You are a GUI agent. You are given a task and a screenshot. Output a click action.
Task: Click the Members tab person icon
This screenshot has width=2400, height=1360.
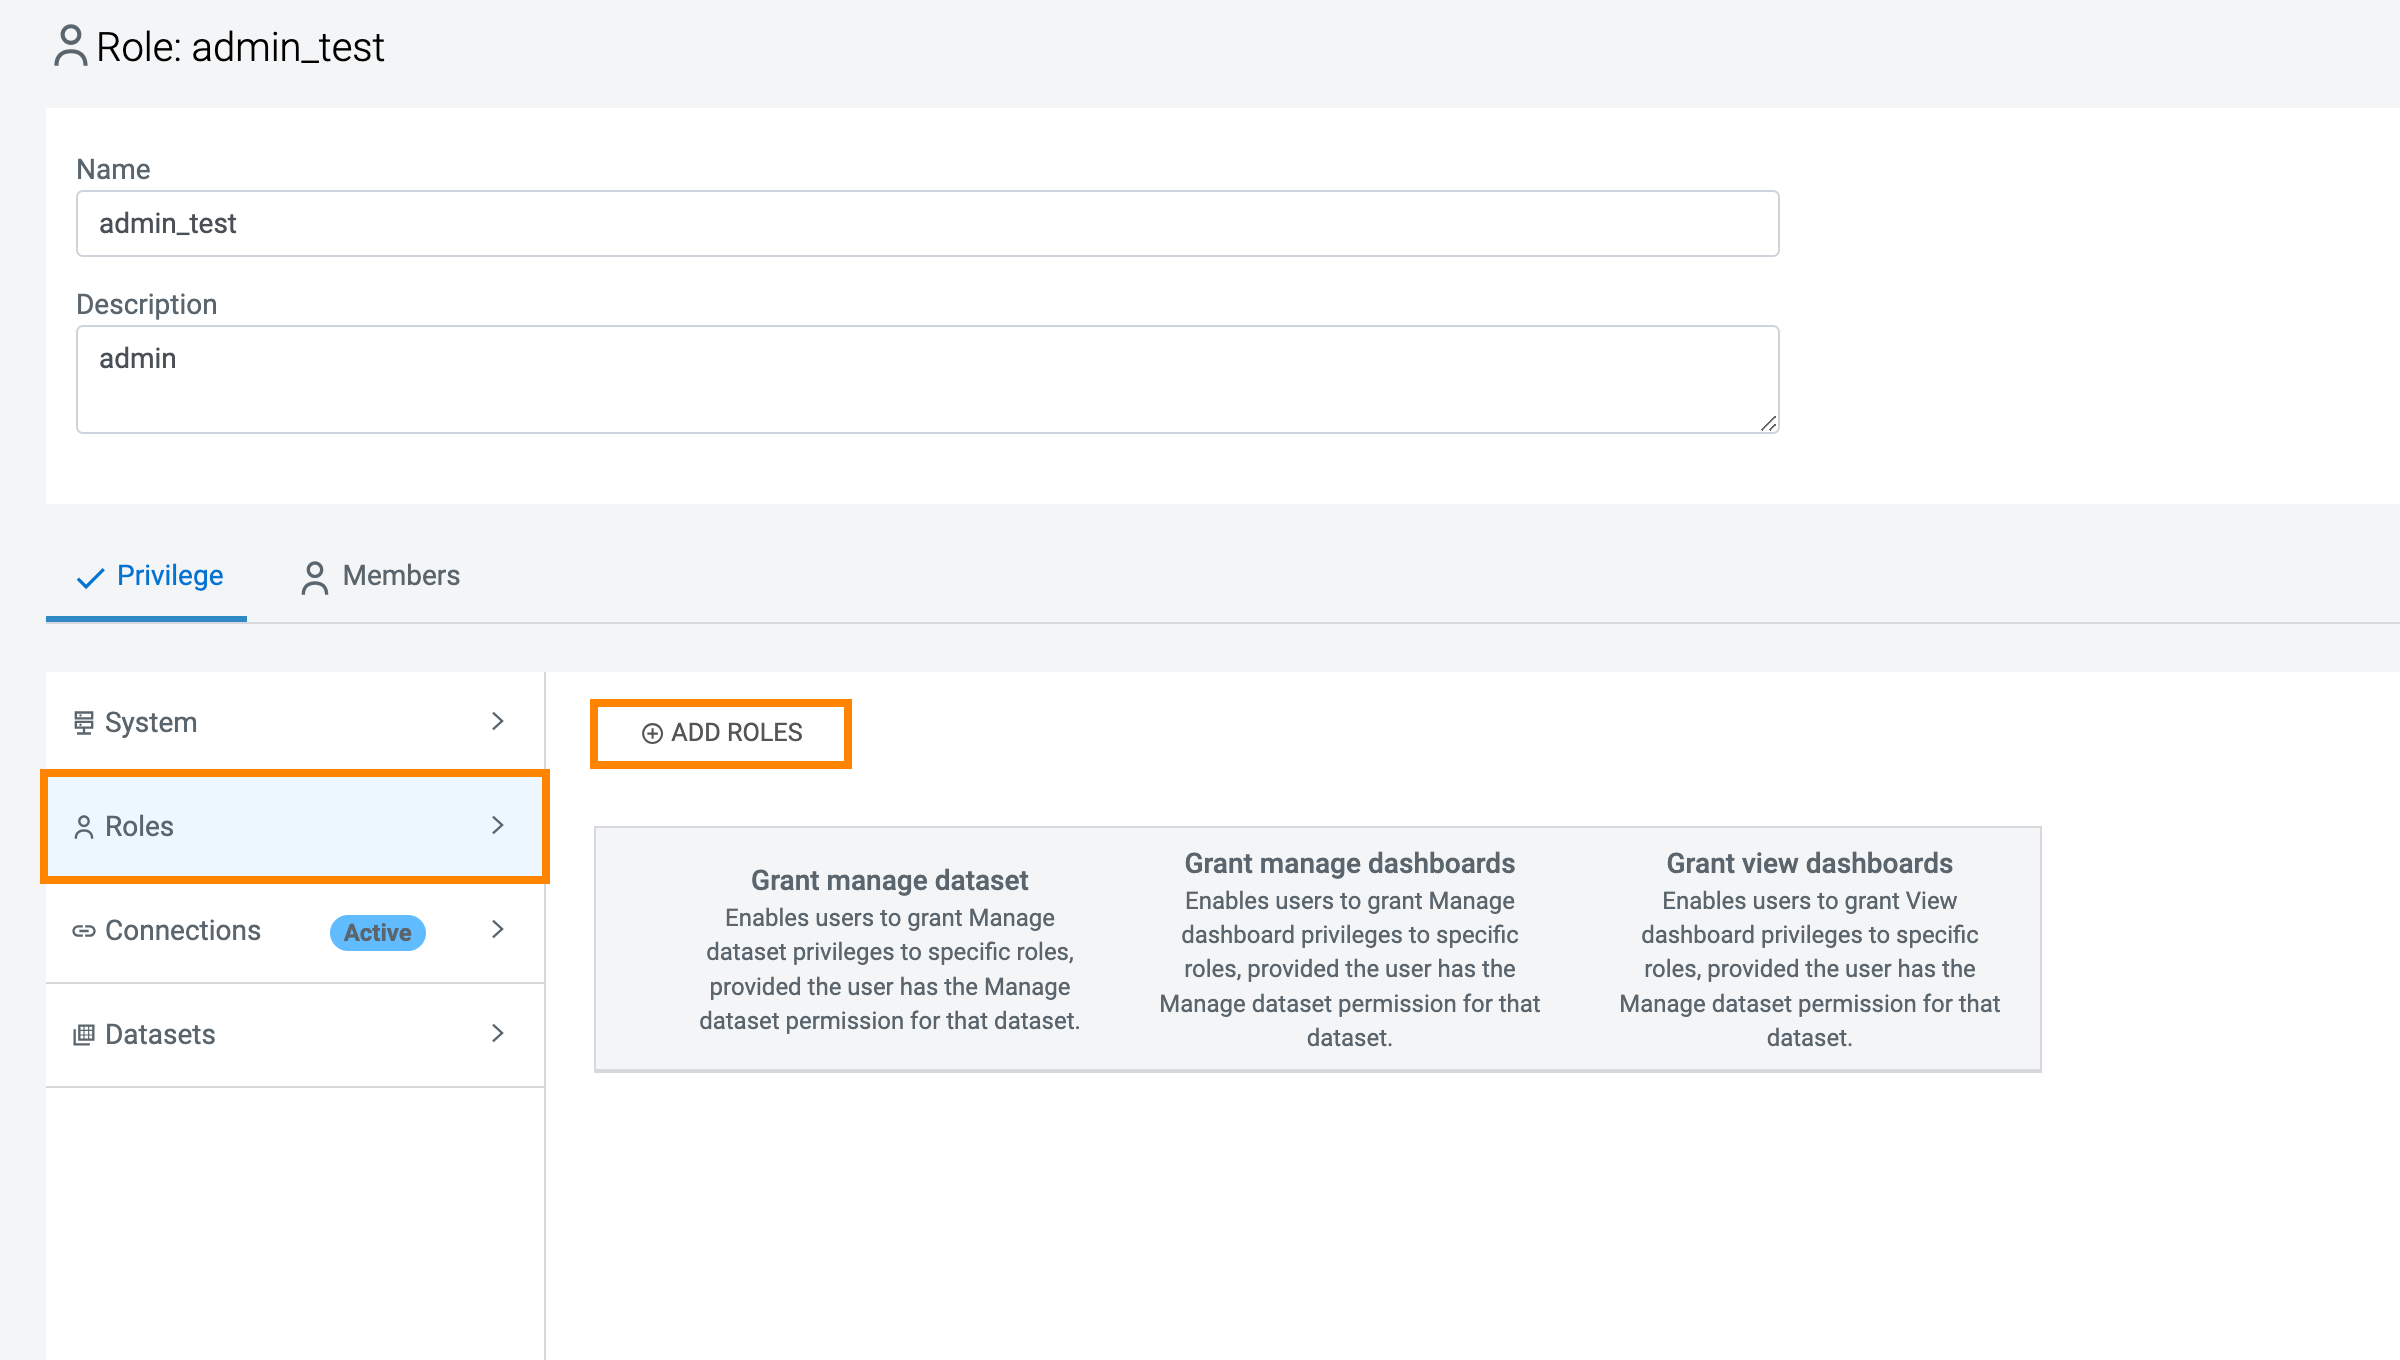click(314, 577)
